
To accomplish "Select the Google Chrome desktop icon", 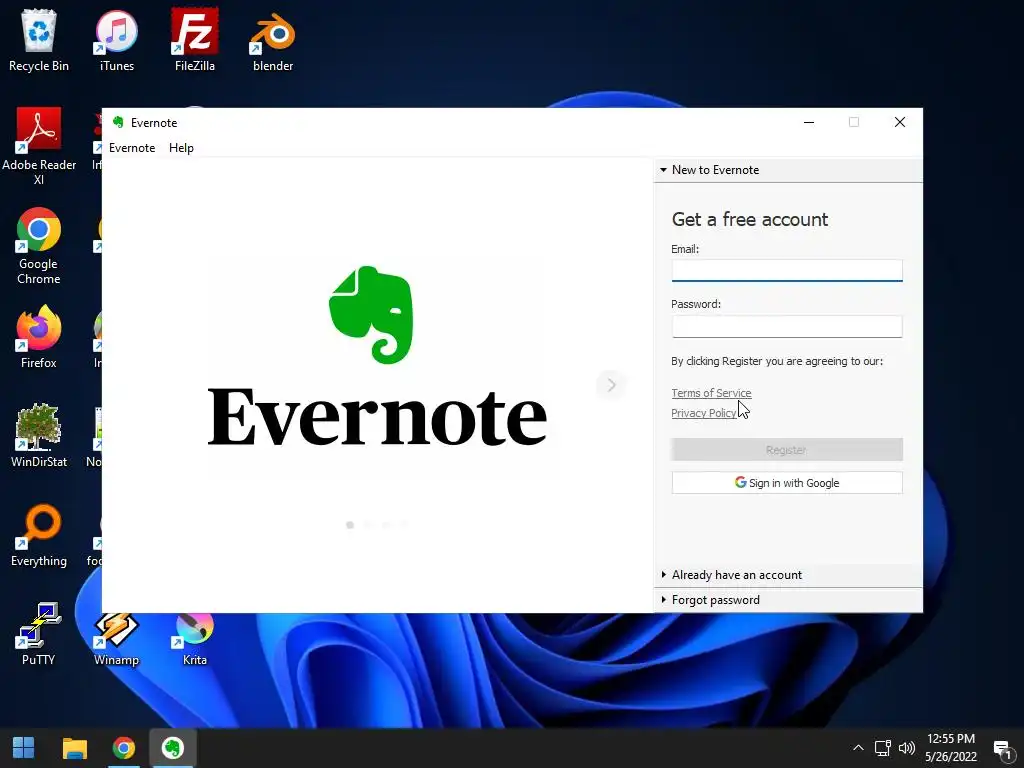I will click(39, 246).
